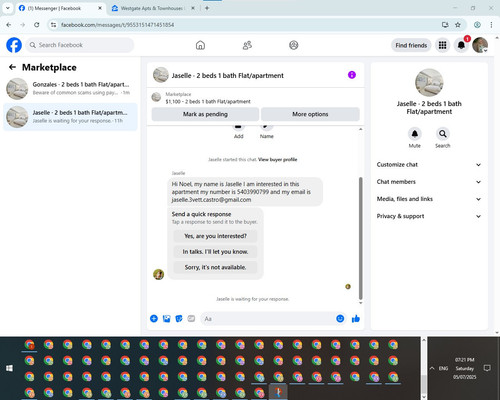Open the Windows Start button
The height and width of the screenshot is (400, 500).
(x=9, y=368)
